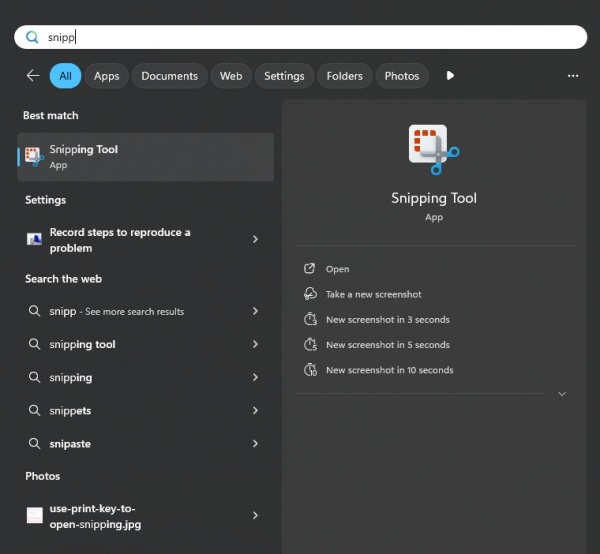Screen dimensions: 600x554
Task: Open 'Record steps to reproduce a problem' setting
Action: pos(145,240)
